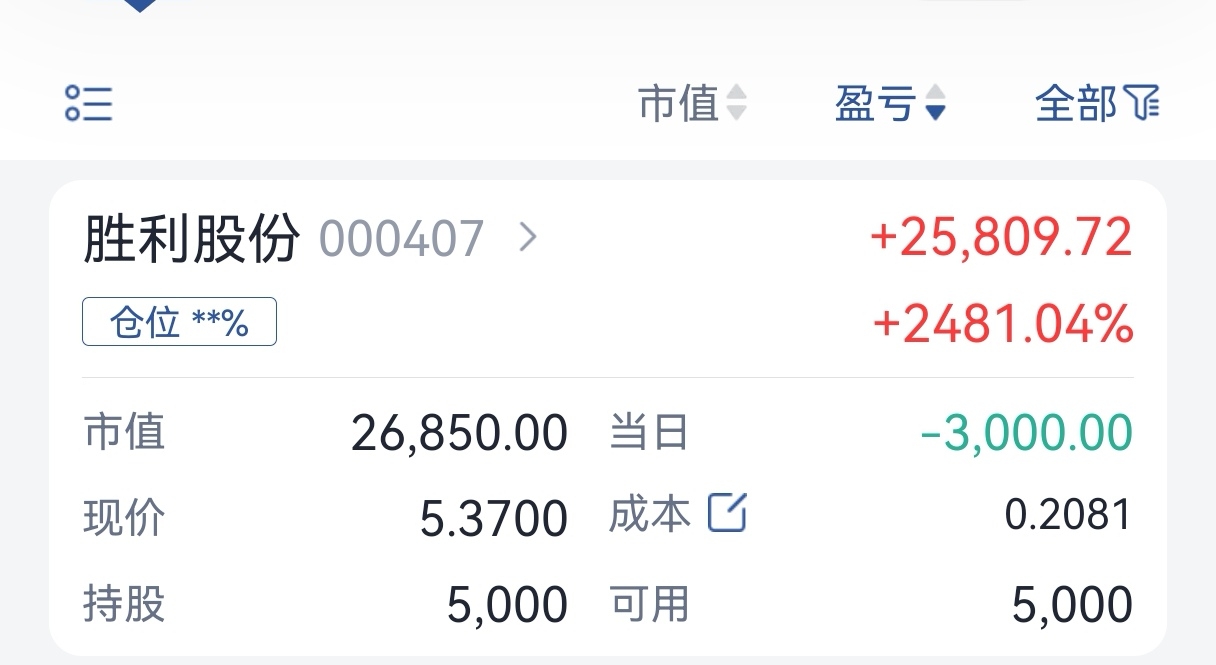
Task: Tap the stock code 000407
Action: [x=402, y=239]
